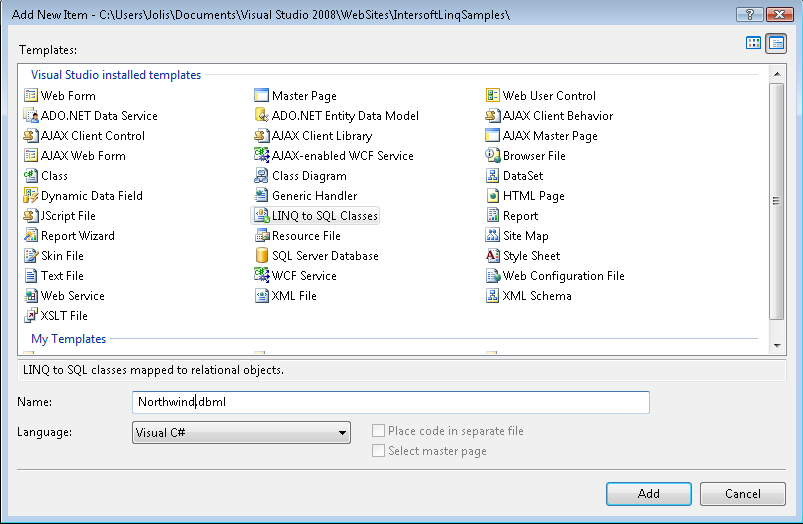Open the Language dropdown
The width and height of the screenshot is (803, 524).
[x=241, y=432]
